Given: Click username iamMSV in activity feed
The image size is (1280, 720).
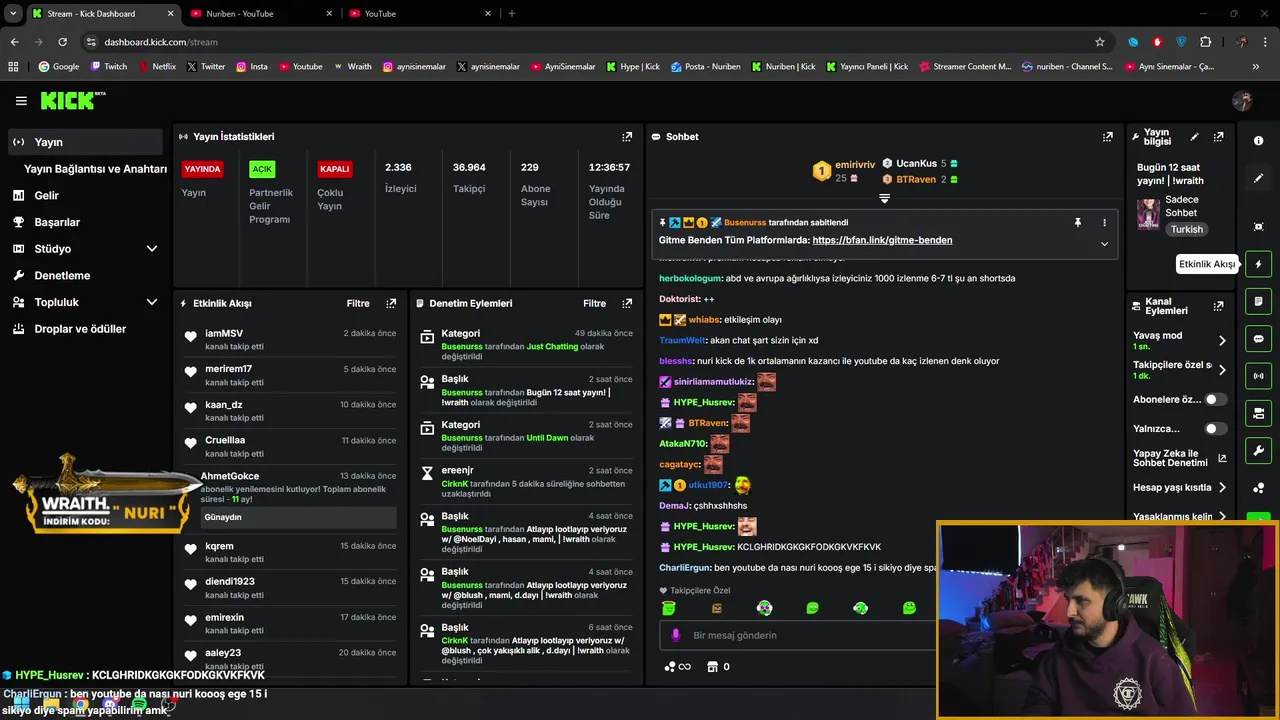Looking at the screenshot, I should [224, 333].
